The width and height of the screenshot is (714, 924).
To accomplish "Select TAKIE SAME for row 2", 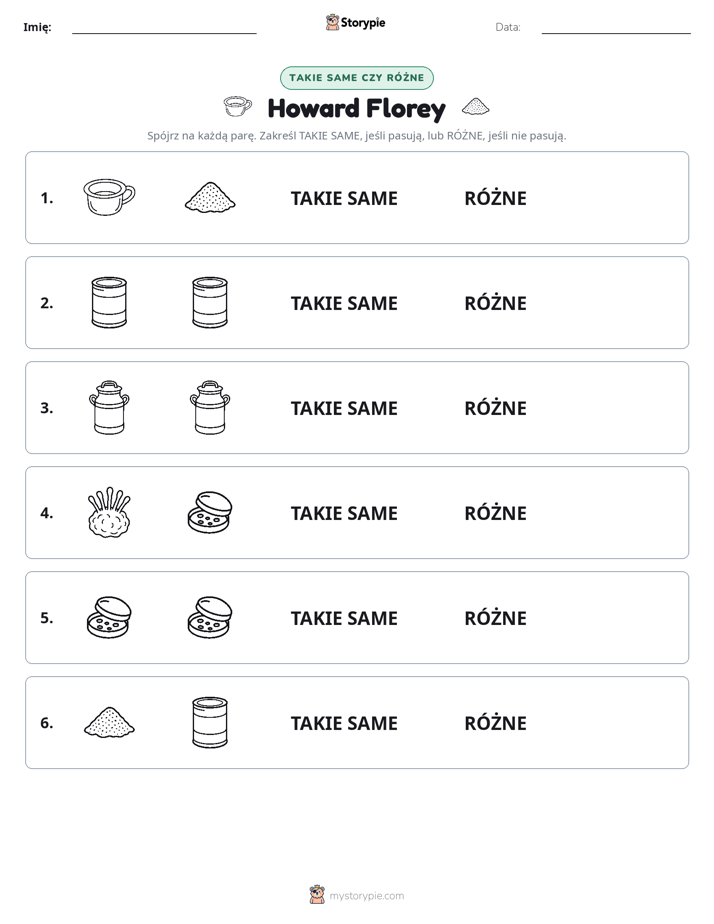I will pyautogui.click(x=344, y=303).
